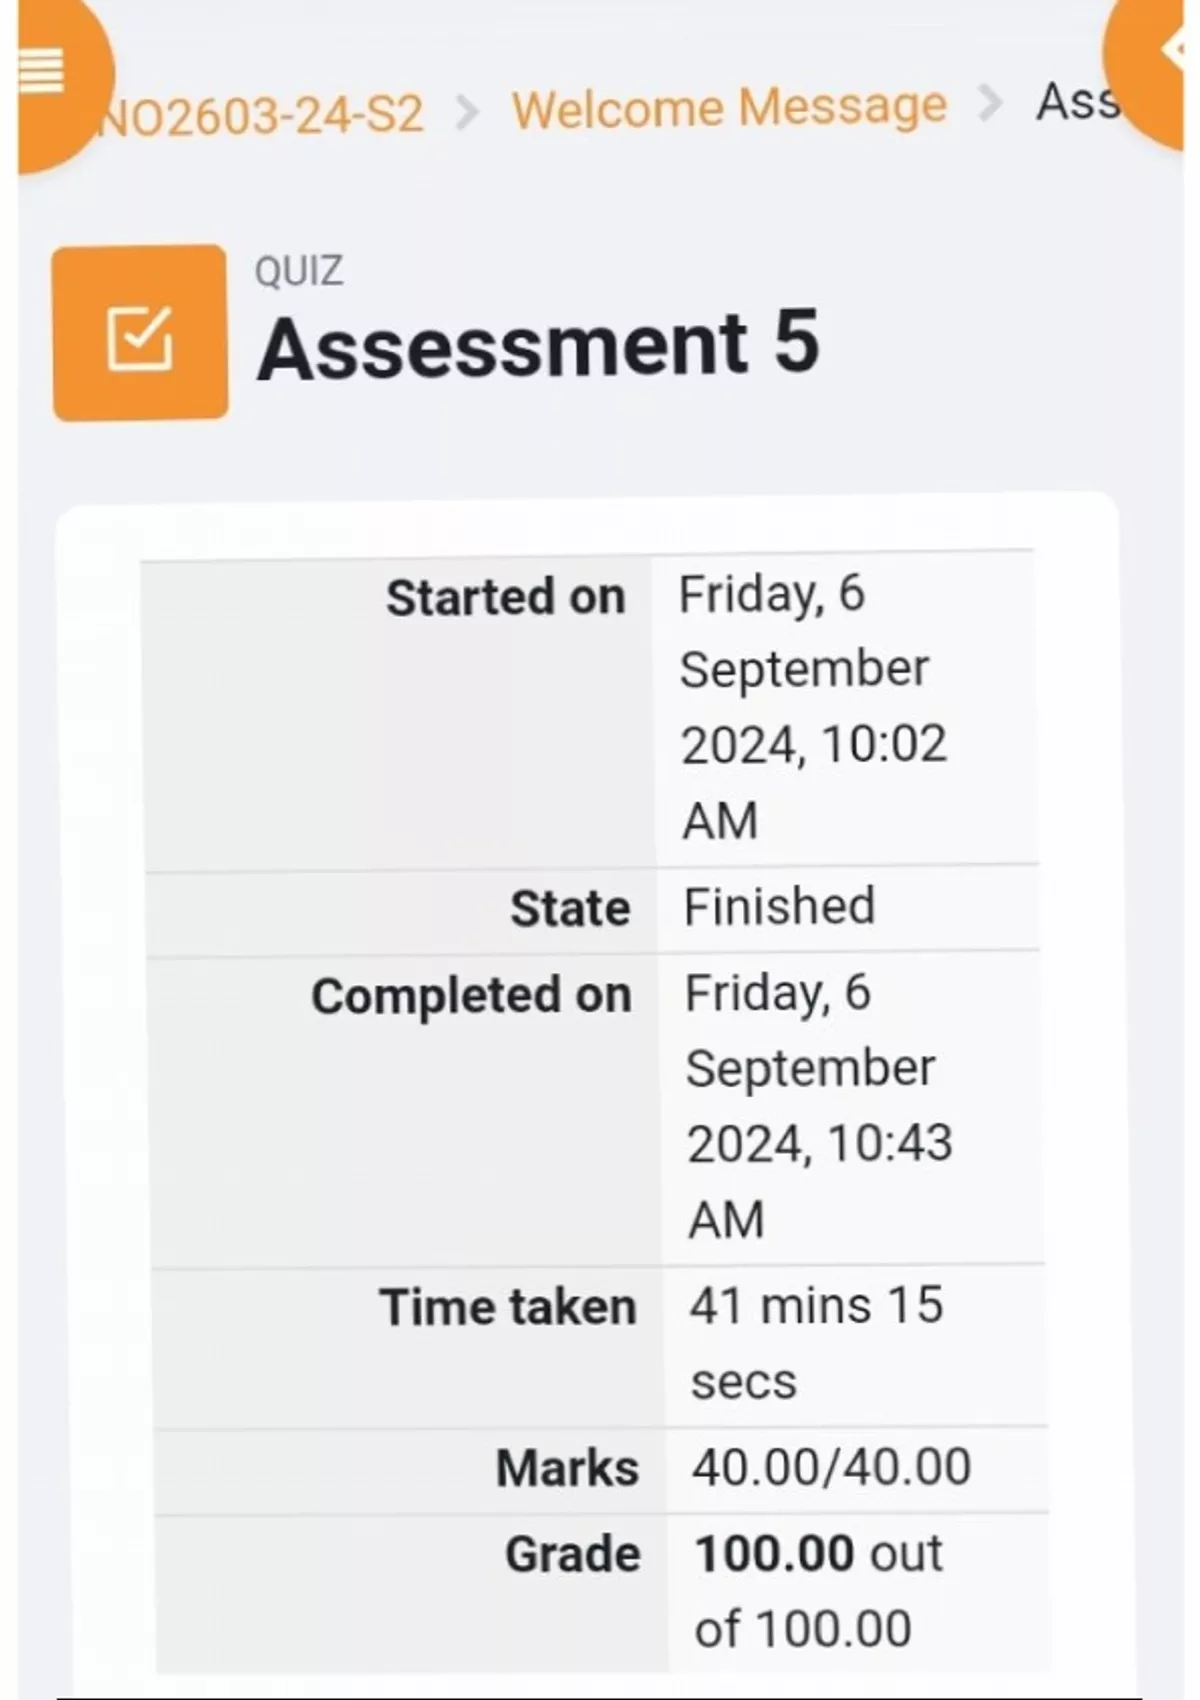1200x1700 pixels.
Task: Click the QUIZ label above the title
Action: [298, 271]
